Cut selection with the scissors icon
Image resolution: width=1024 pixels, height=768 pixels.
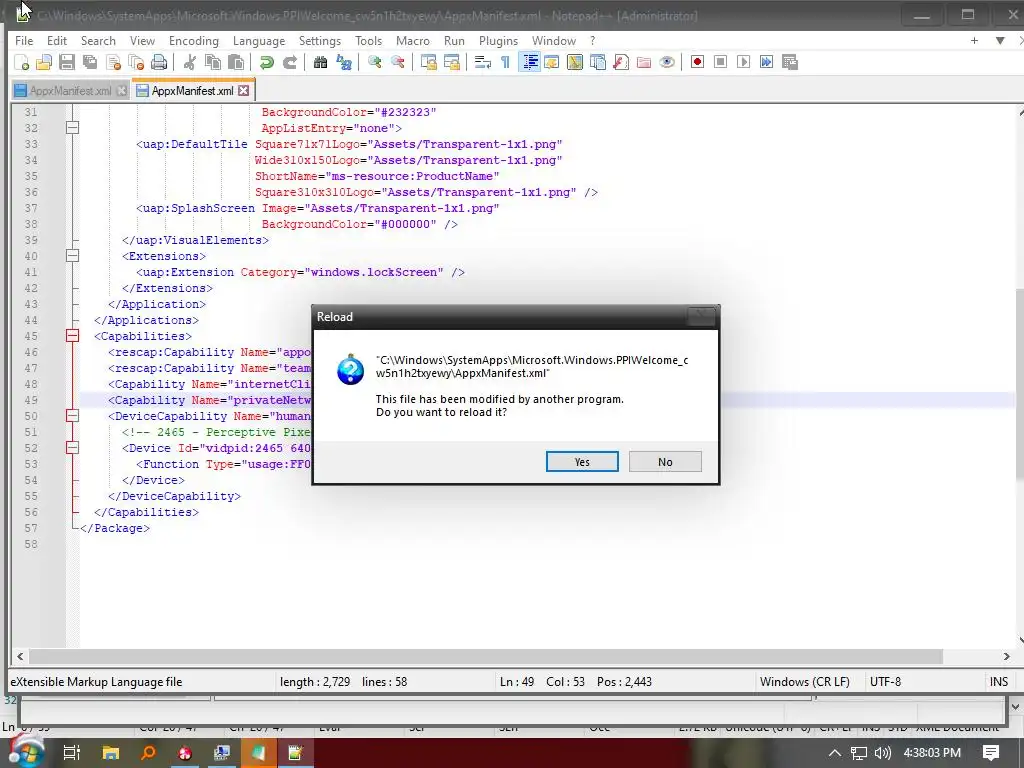[190, 62]
